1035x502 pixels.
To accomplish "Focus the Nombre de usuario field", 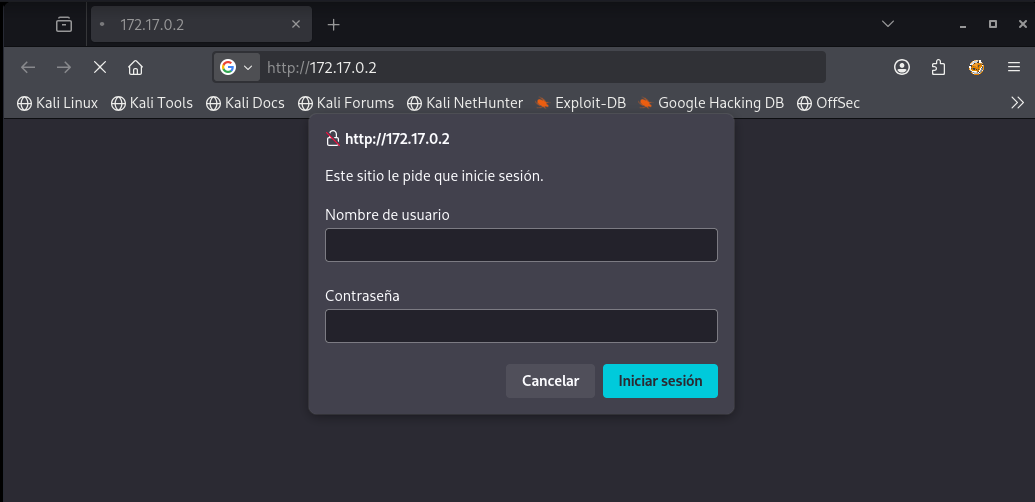I will click(521, 245).
